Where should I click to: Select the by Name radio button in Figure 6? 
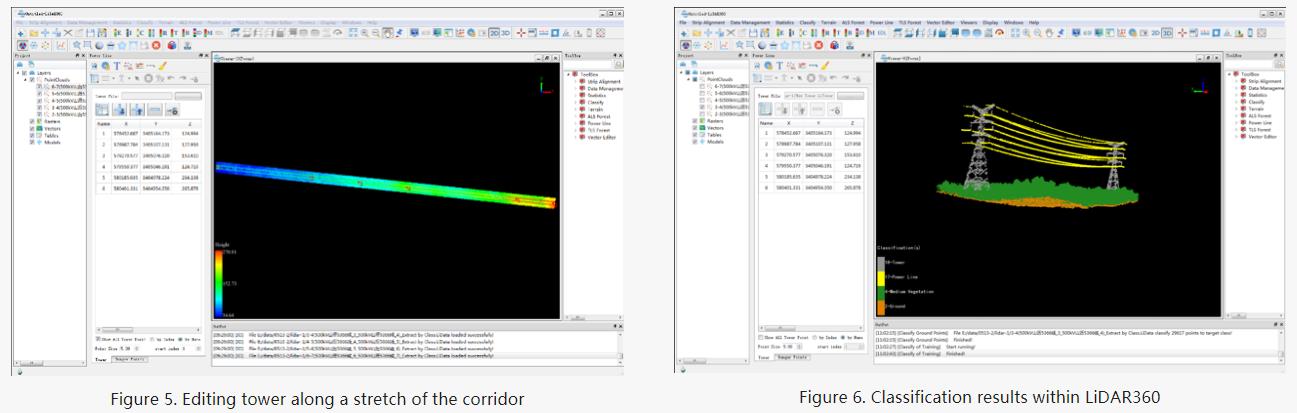pos(843,337)
